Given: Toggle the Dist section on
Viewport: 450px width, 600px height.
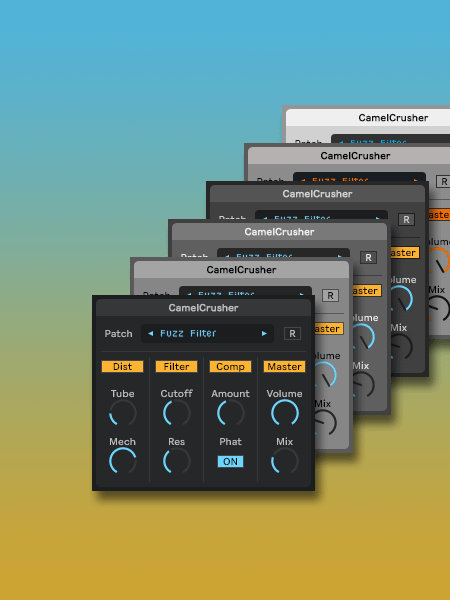Looking at the screenshot, I should click(122, 367).
